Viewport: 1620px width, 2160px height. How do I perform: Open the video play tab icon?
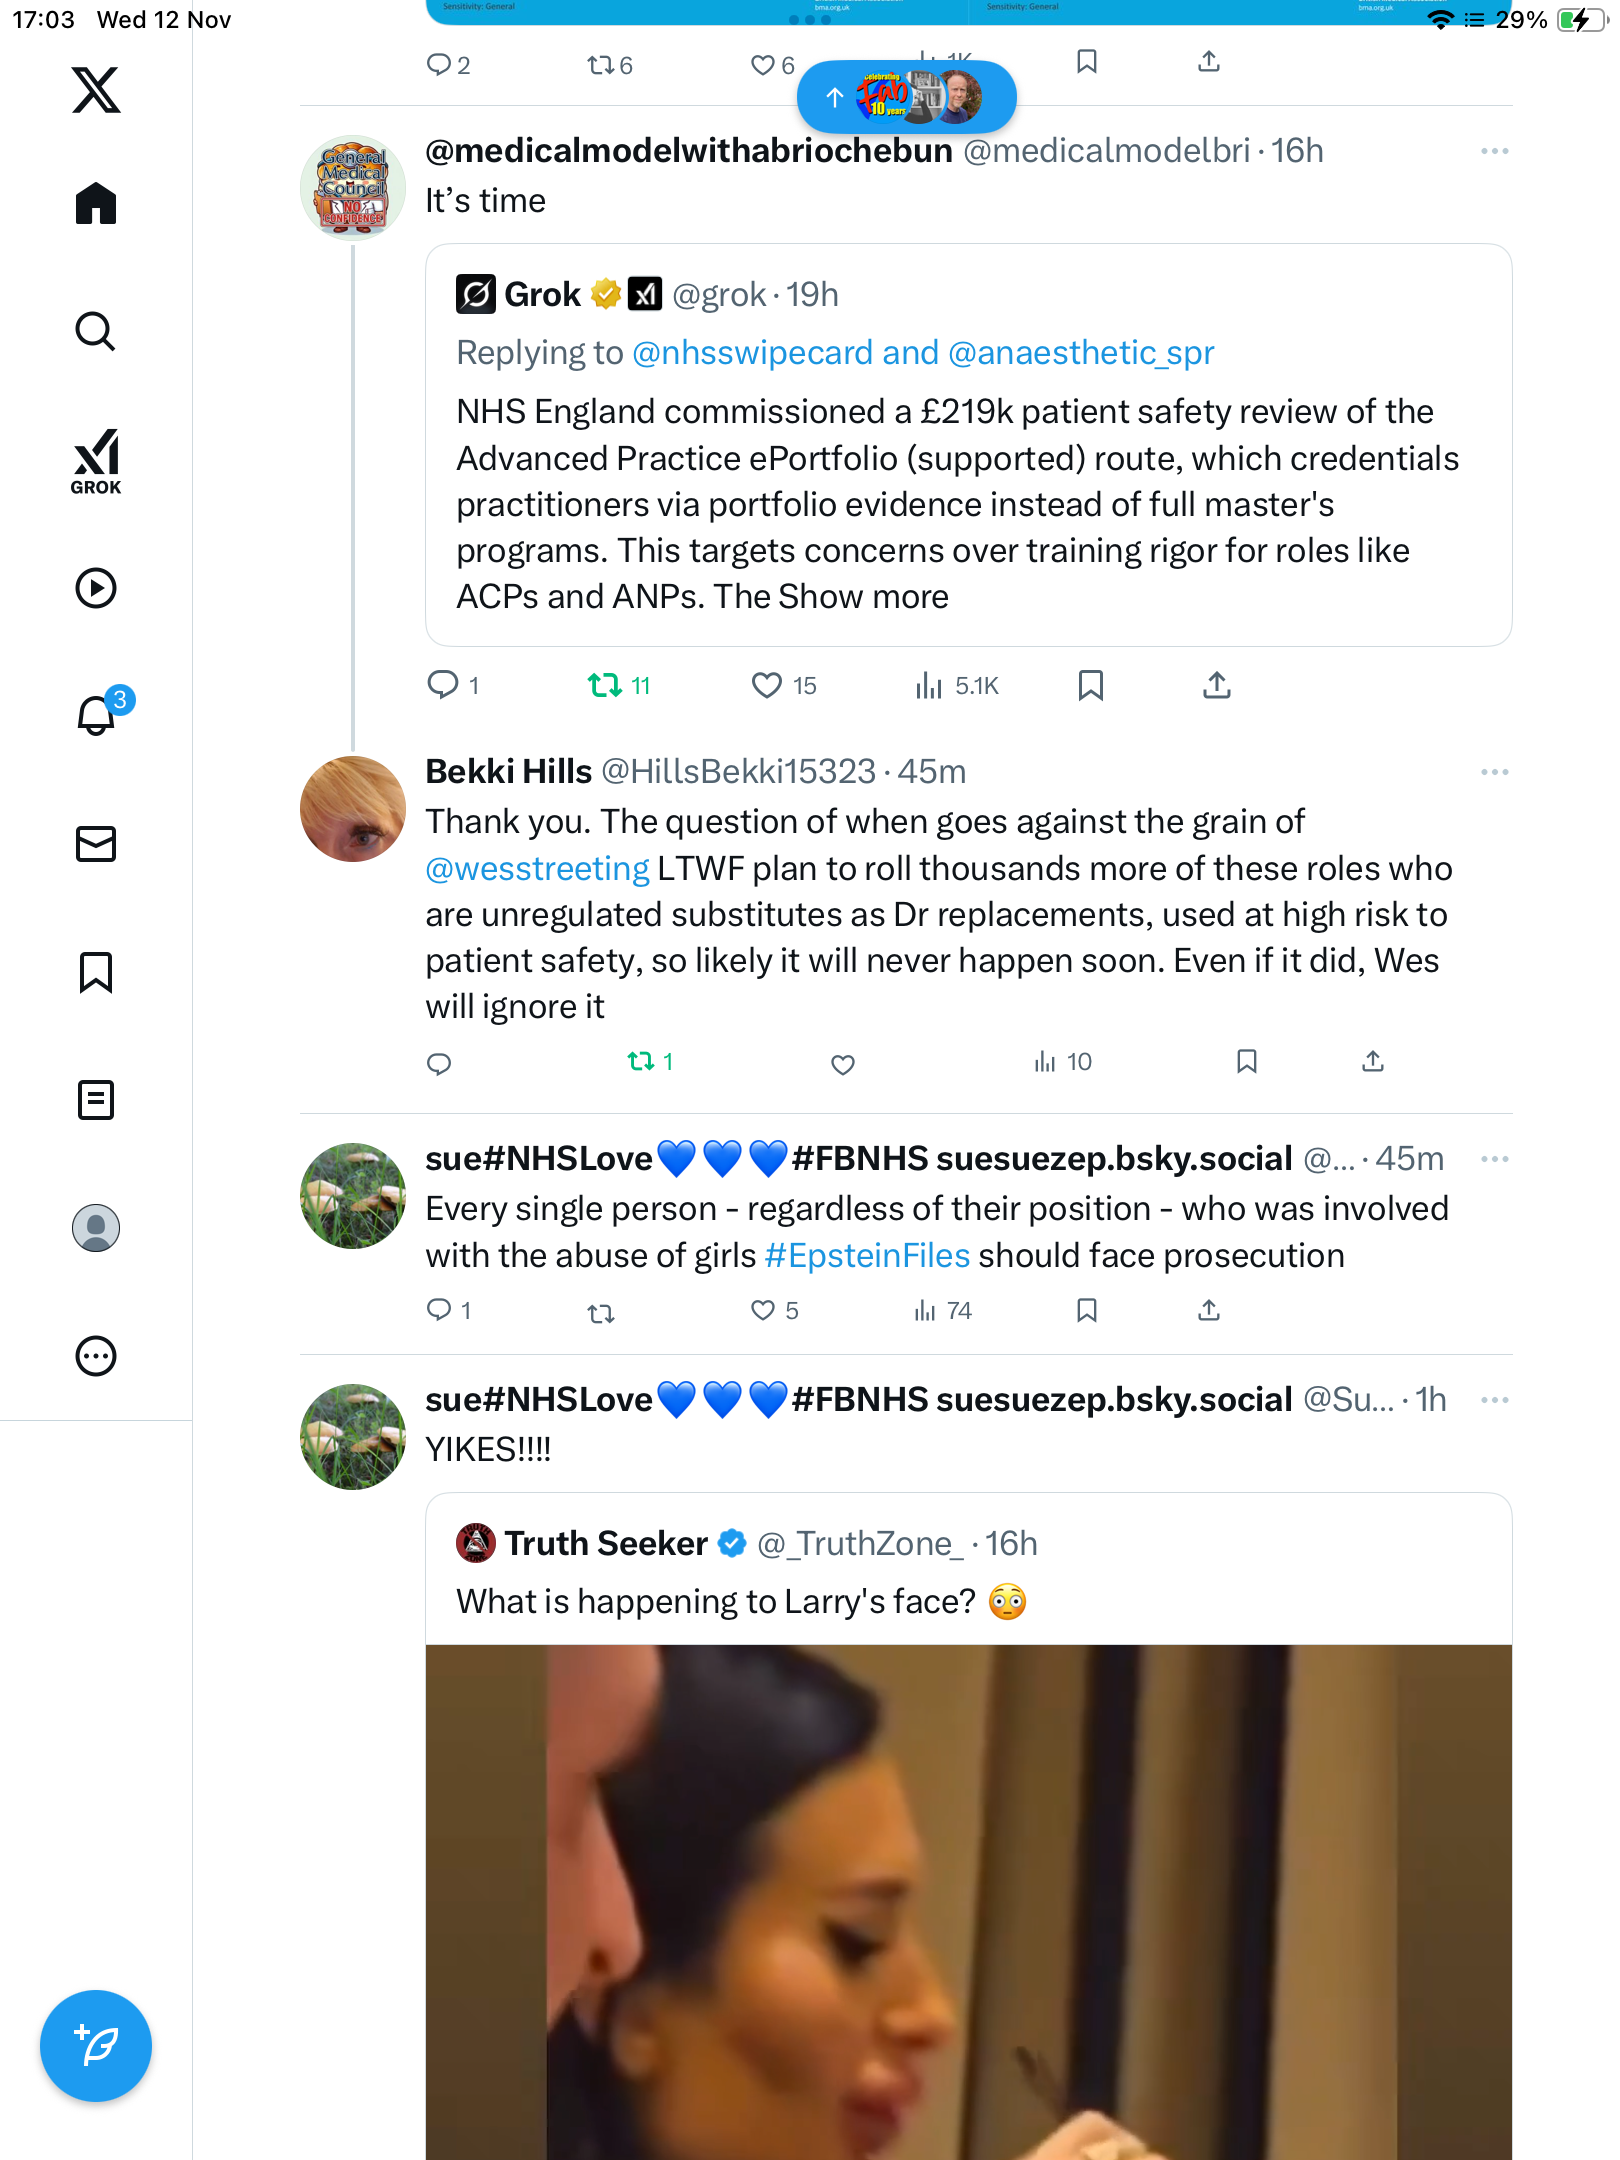click(96, 588)
